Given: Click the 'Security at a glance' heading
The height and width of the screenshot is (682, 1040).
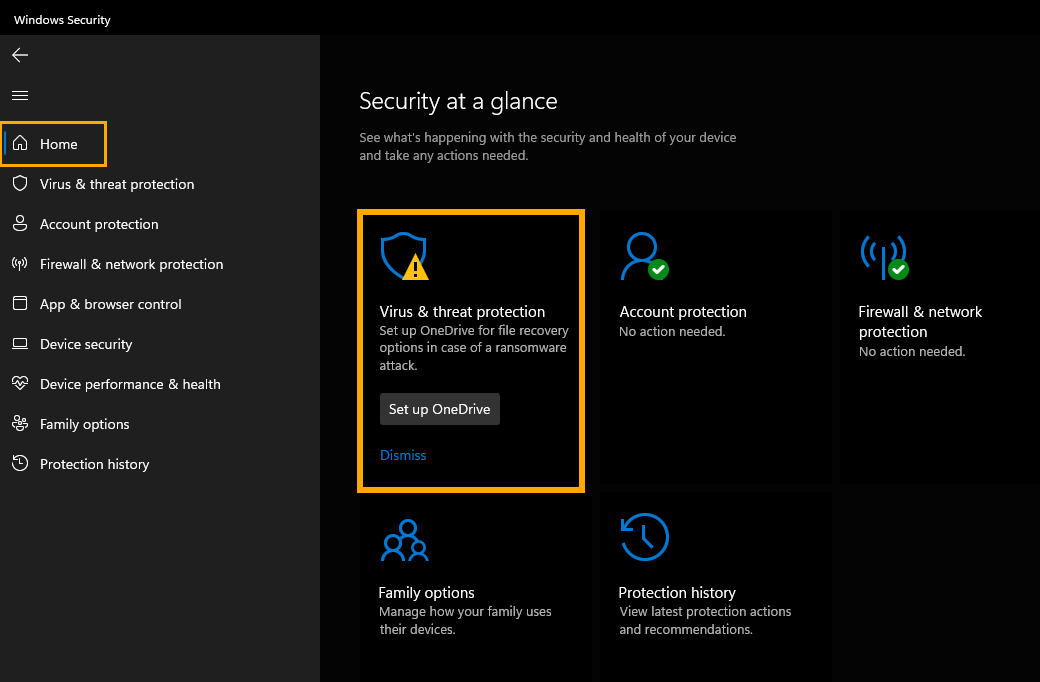Looking at the screenshot, I should (458, 102).
